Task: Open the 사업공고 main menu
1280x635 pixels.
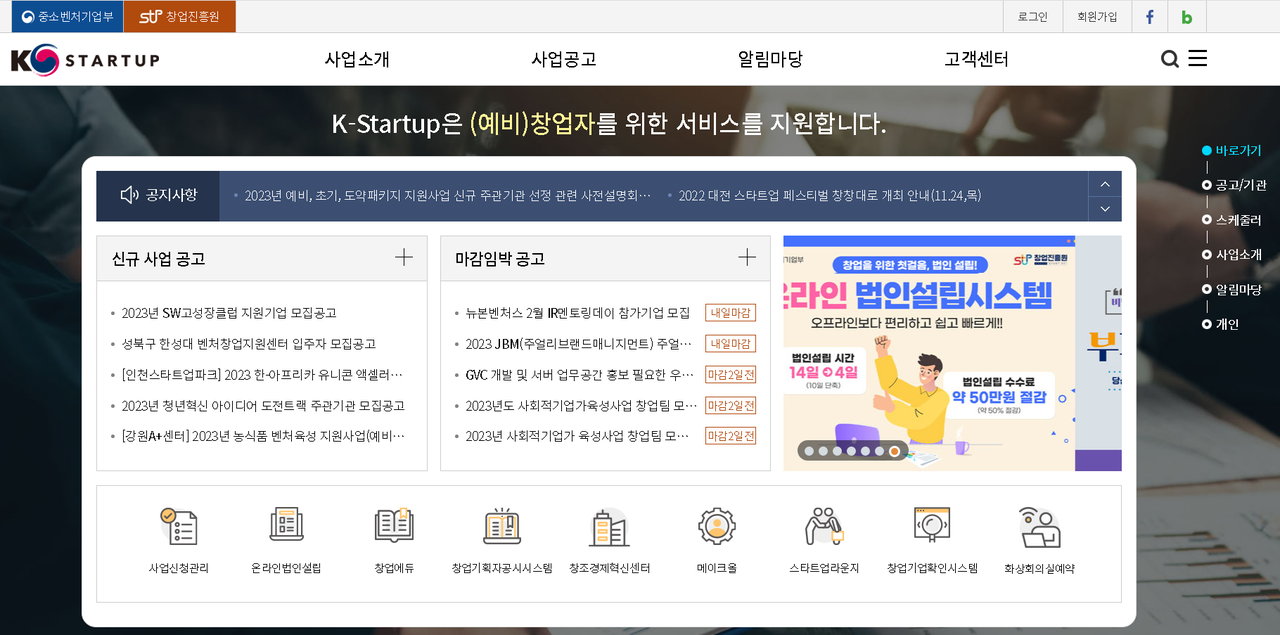Action: click(x=563, y=59)
